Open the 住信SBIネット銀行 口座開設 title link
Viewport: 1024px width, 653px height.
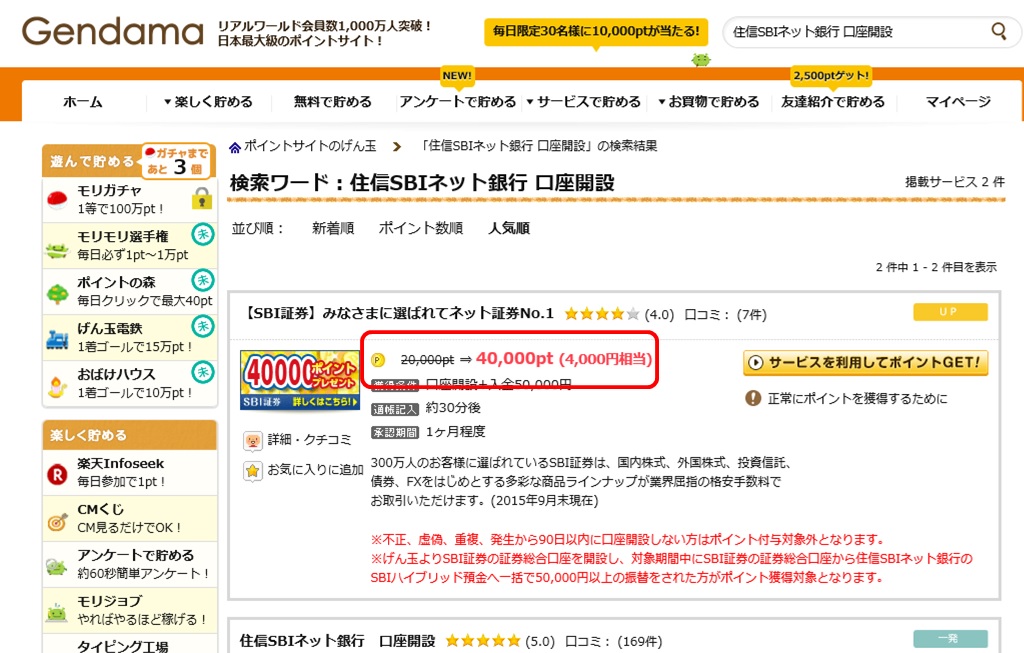pos(337,641)
